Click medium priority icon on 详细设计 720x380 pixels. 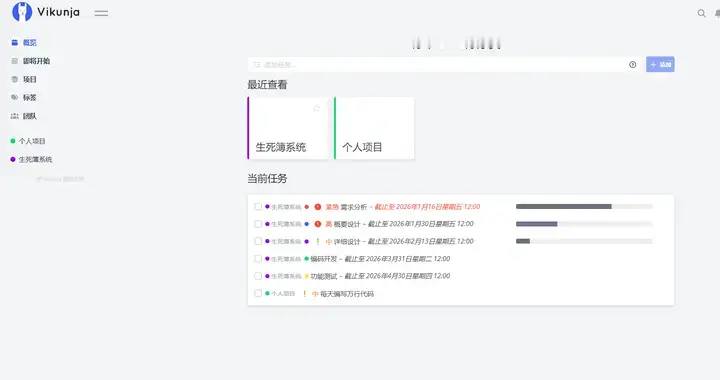coord(318,241)
